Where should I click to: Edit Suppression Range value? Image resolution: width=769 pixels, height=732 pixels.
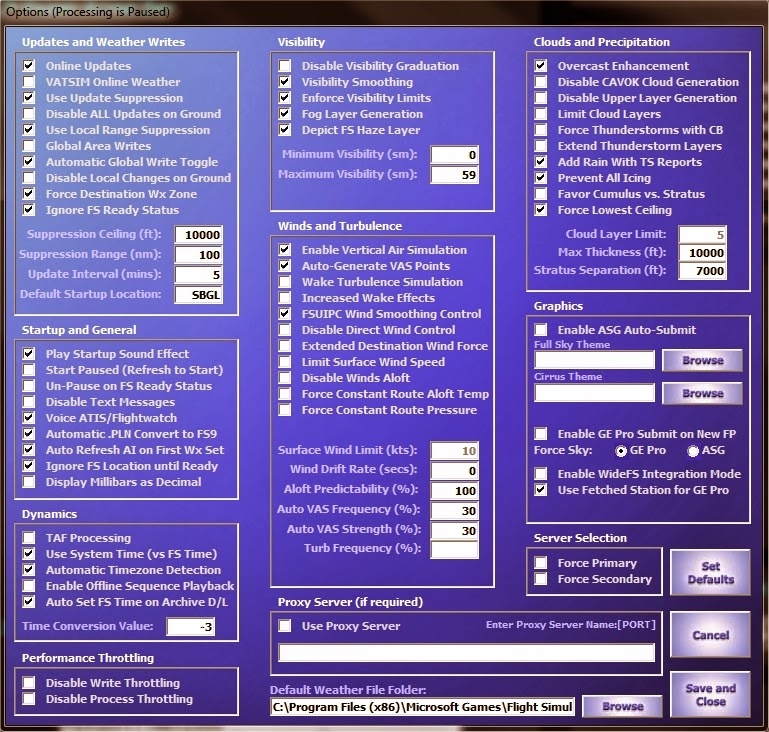coord(199,255)
